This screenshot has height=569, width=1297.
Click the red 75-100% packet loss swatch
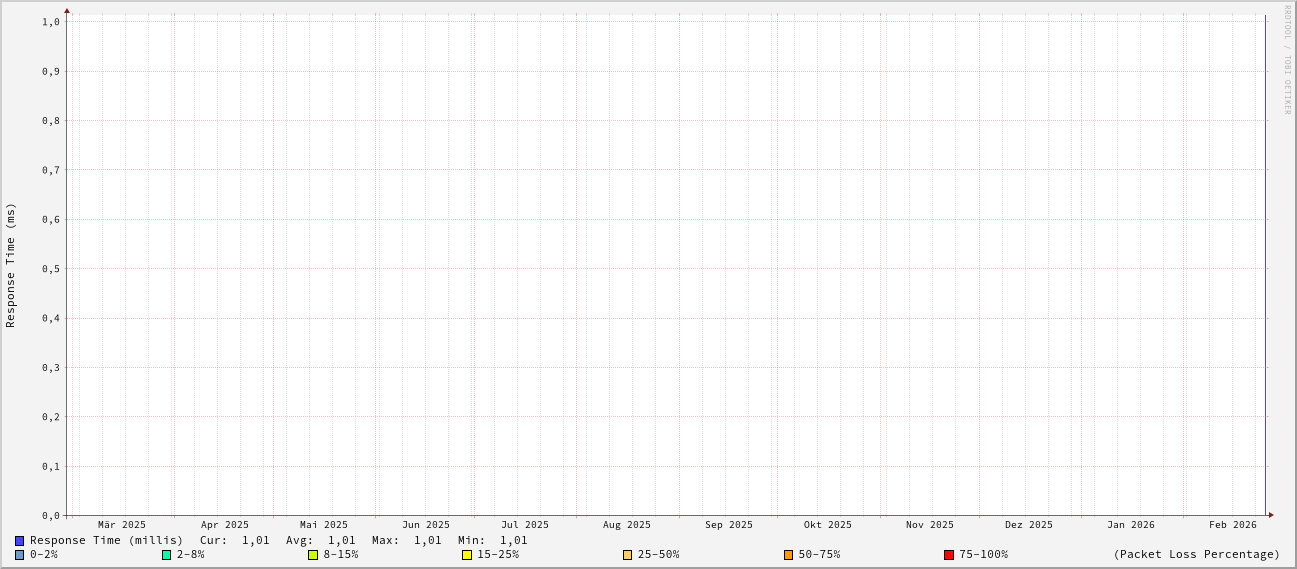[x=949, y=555]
